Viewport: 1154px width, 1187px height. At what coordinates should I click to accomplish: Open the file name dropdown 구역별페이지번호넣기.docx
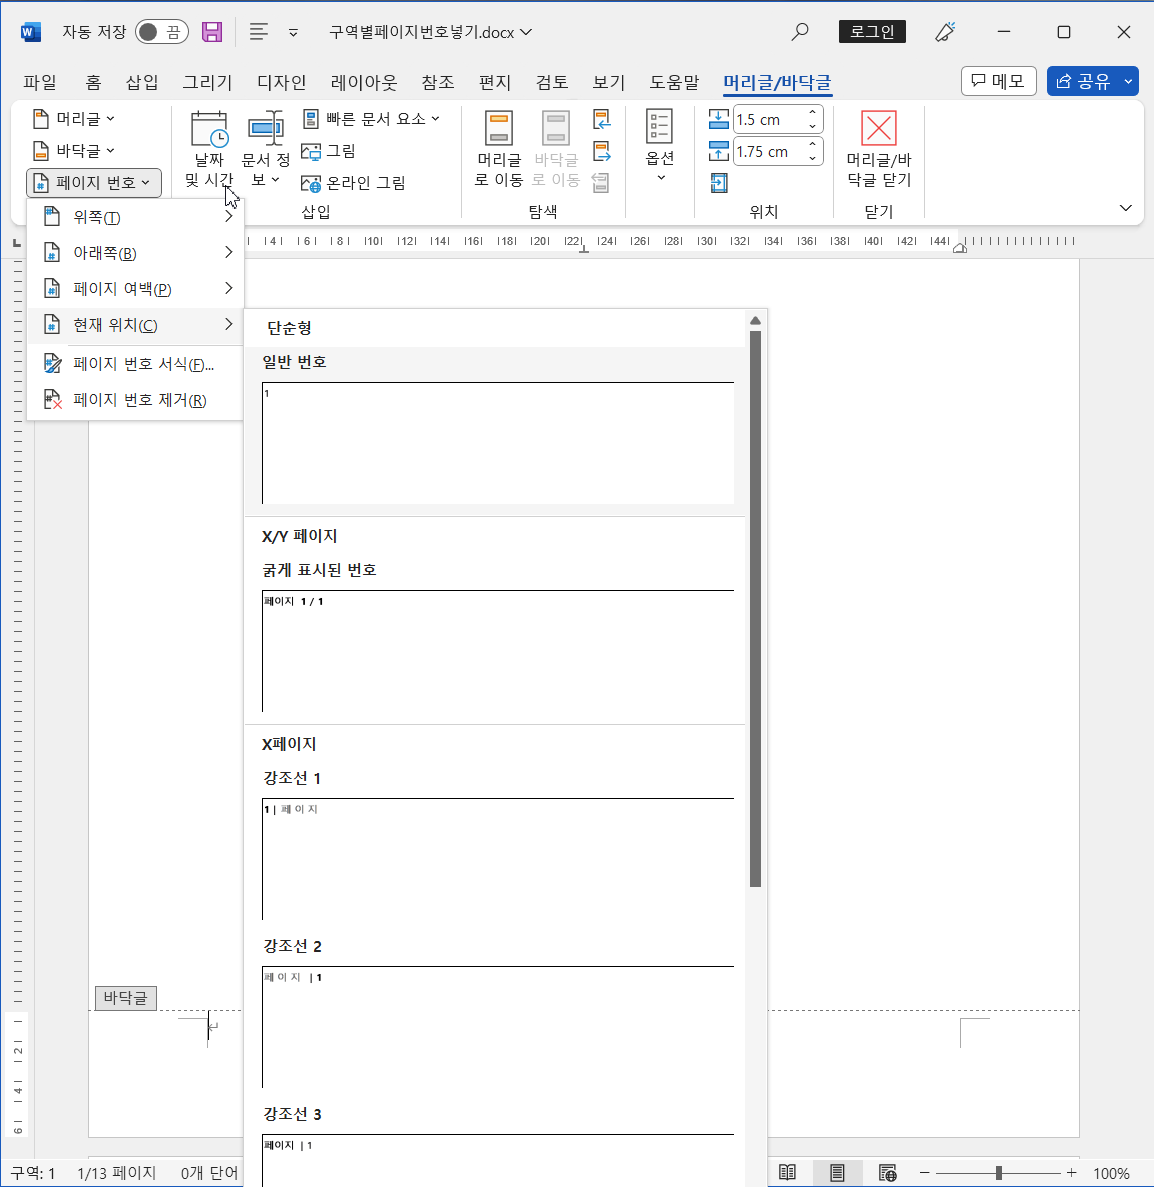coord(430,32)
